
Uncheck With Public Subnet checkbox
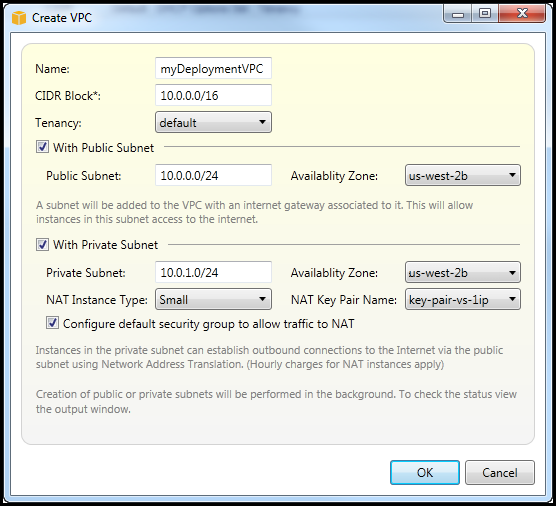pos(42,147)
